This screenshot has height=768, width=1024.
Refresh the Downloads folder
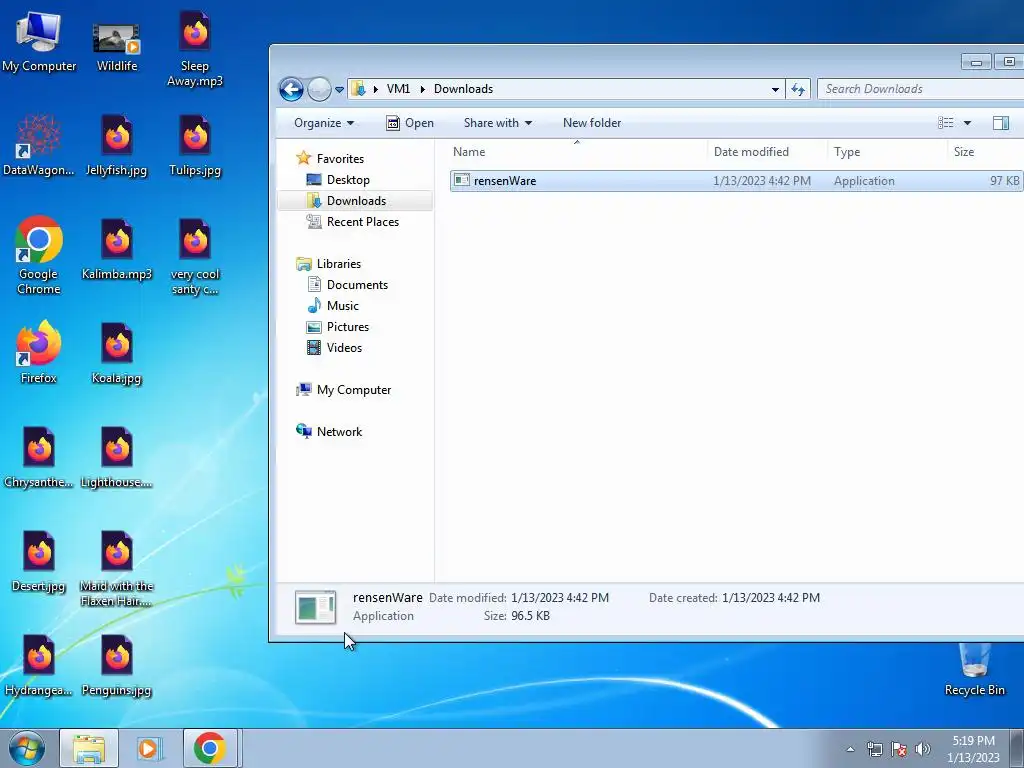point(798,89)
